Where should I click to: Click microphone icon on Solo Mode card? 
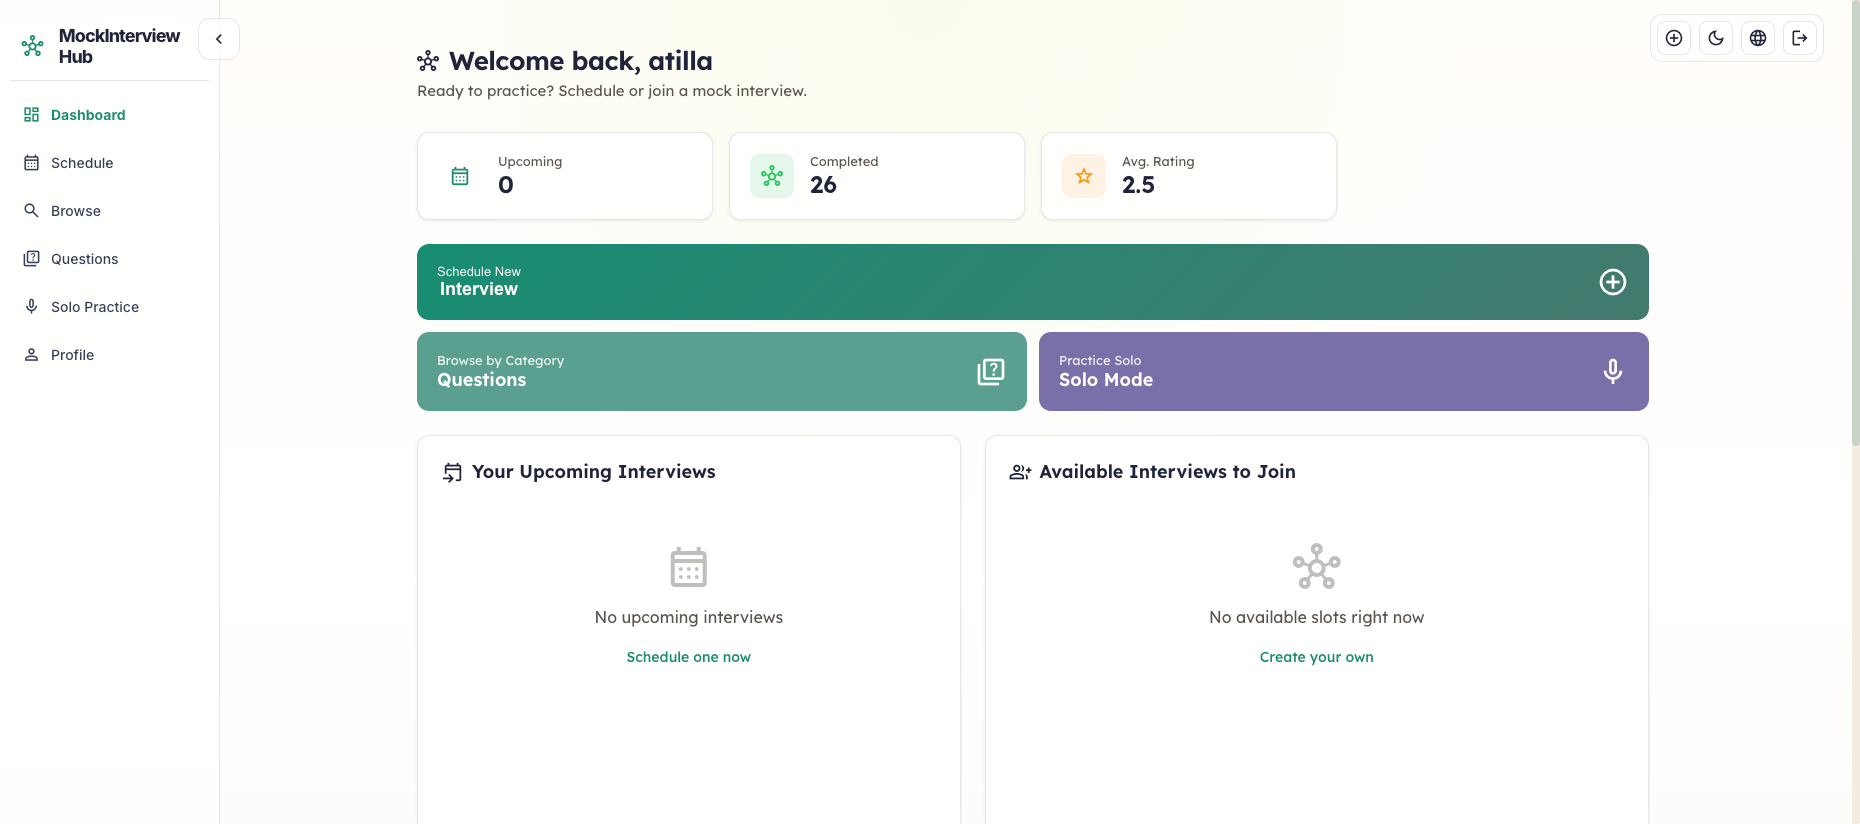point(1613,371)
